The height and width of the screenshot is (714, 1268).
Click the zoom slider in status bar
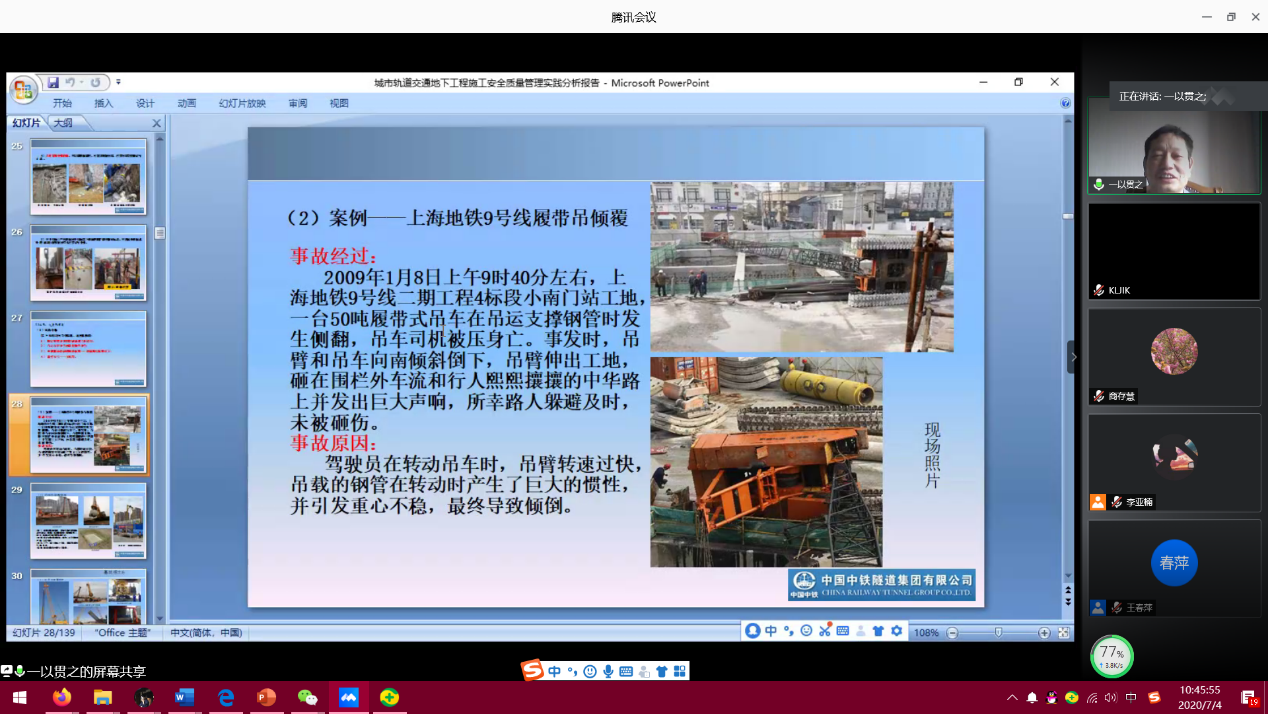pos(998,633)
